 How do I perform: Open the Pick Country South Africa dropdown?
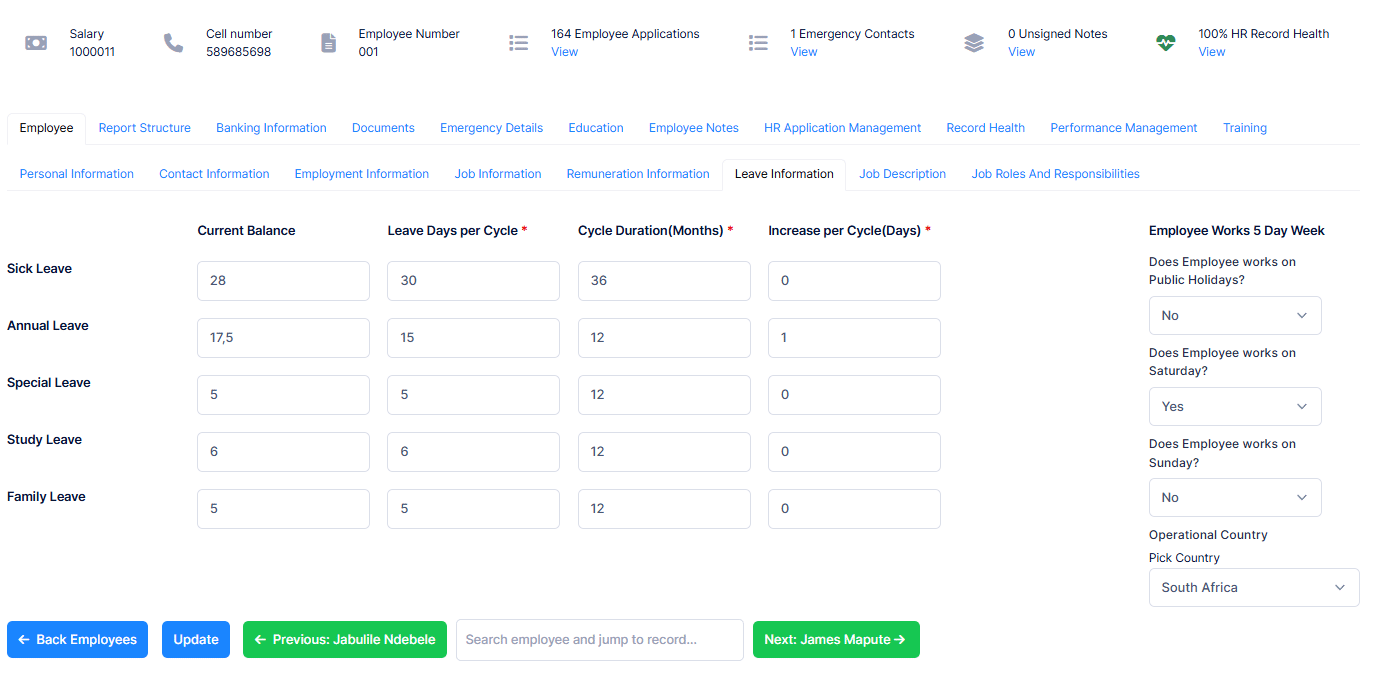pyautogui.click(x=1254, y=587)
